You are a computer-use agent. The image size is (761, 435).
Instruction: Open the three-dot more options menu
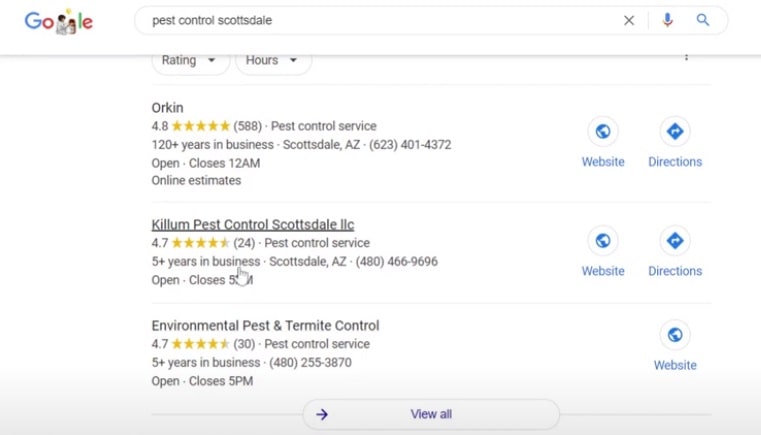[686, 57]
